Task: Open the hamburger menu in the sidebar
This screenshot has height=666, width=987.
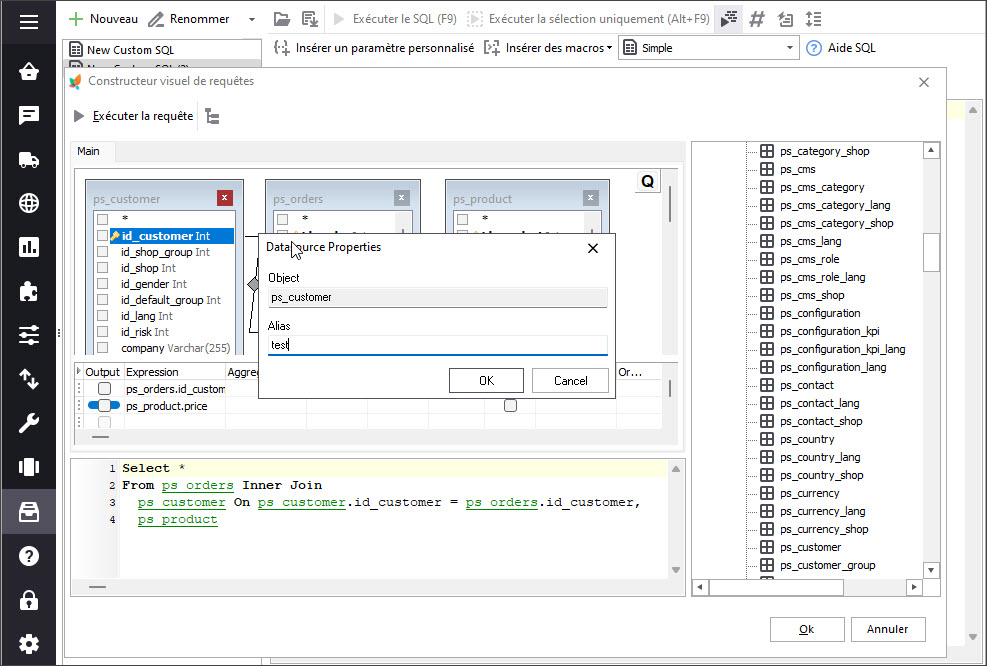Action: coord(29,22)
